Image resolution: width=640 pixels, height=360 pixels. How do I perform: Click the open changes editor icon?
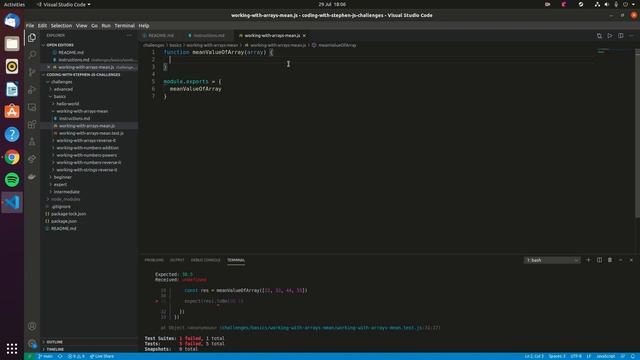coord(599,36)
